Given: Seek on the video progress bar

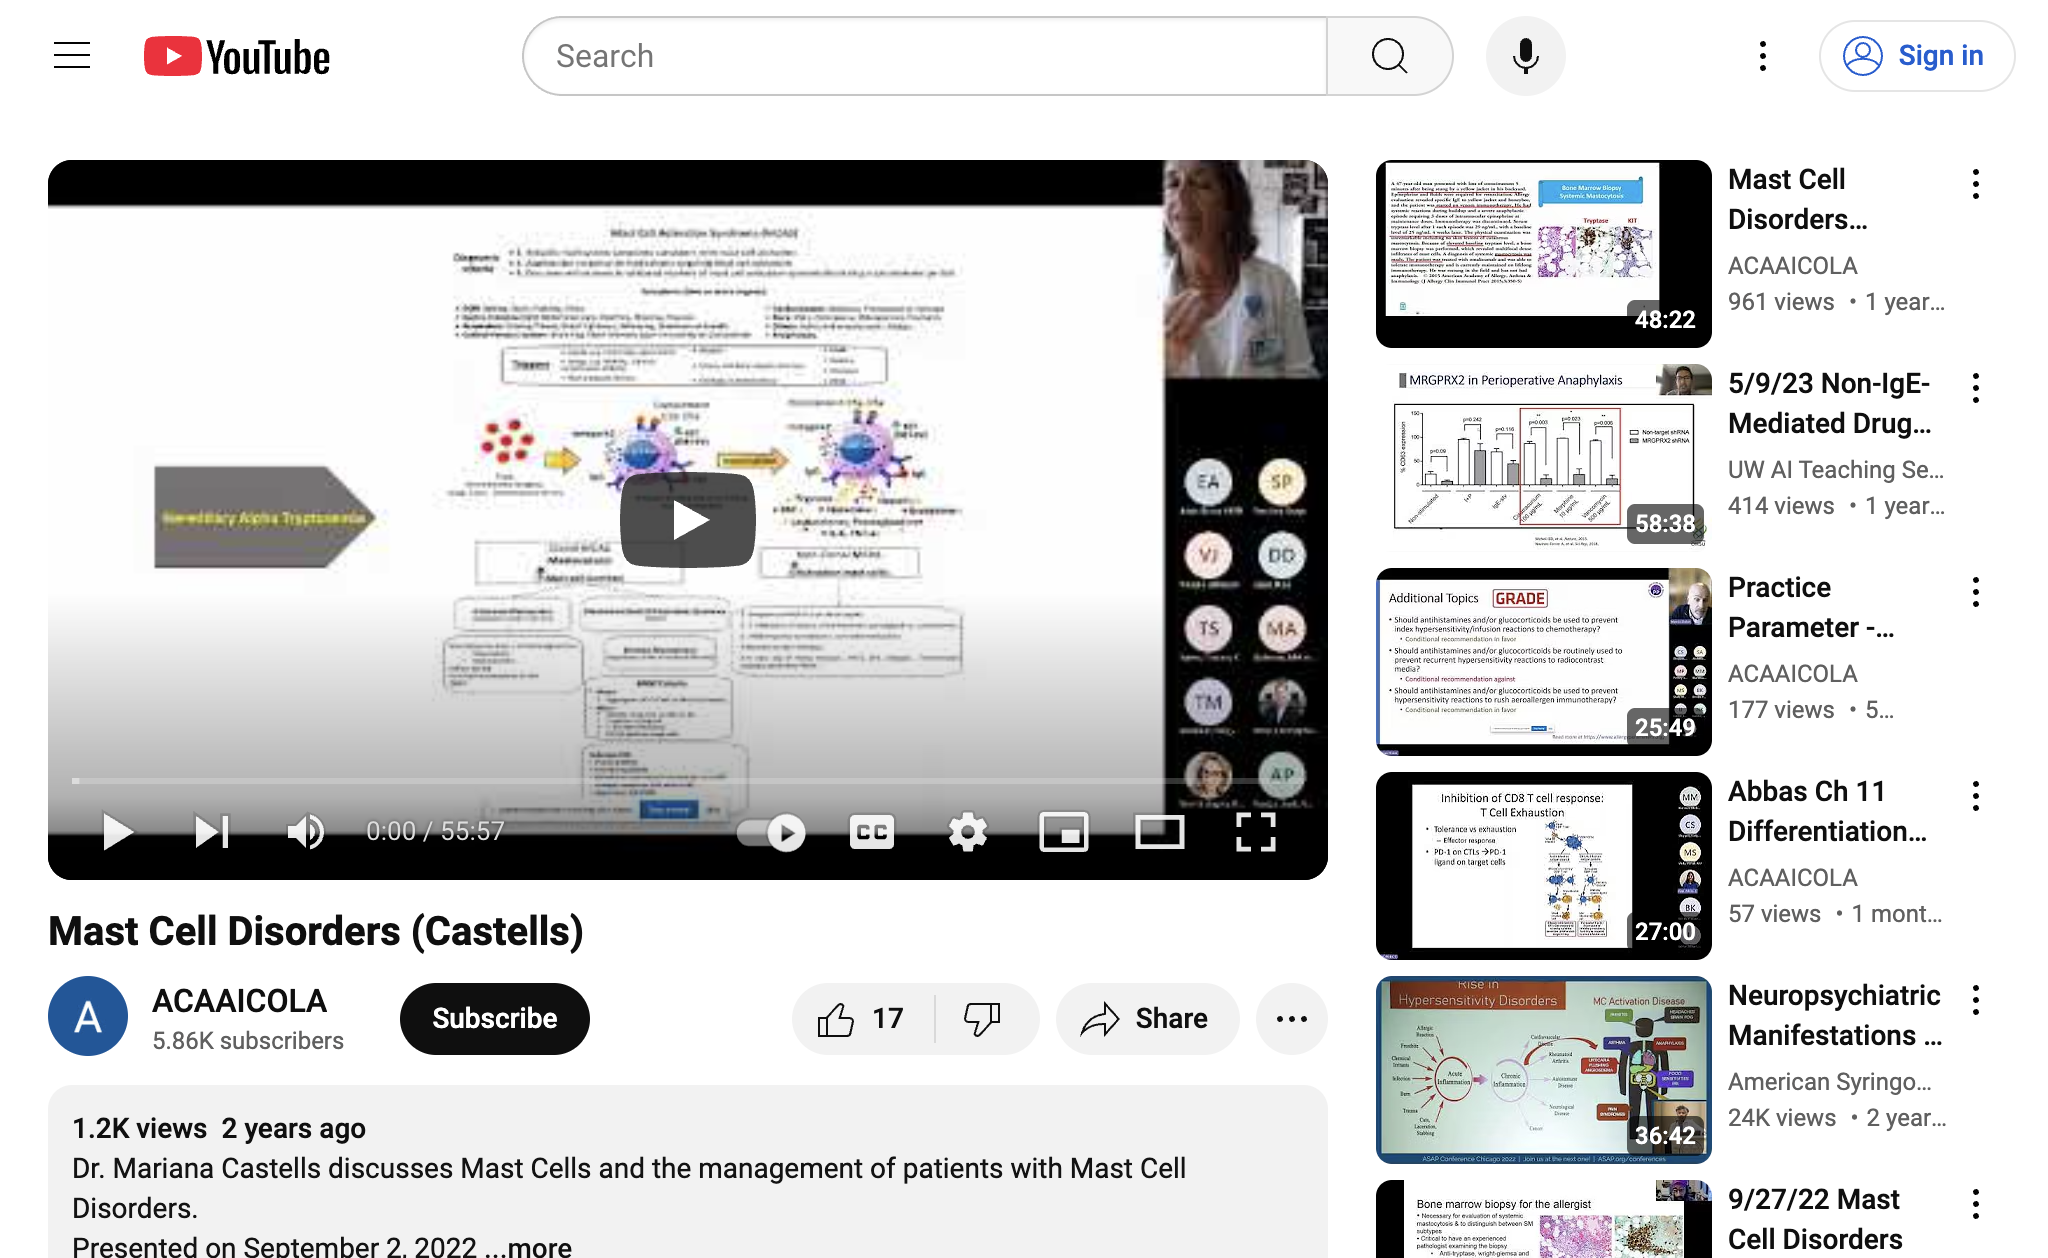Looking at the screenshot, I should point(688,780).
